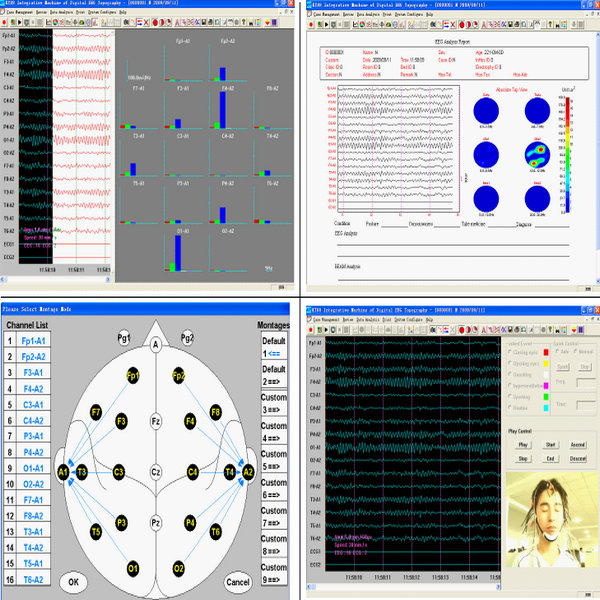Image resolution: width=600 pixels, height=600 pixels.
Task: Click the Cz midline electrode
Action: (156, 471)
